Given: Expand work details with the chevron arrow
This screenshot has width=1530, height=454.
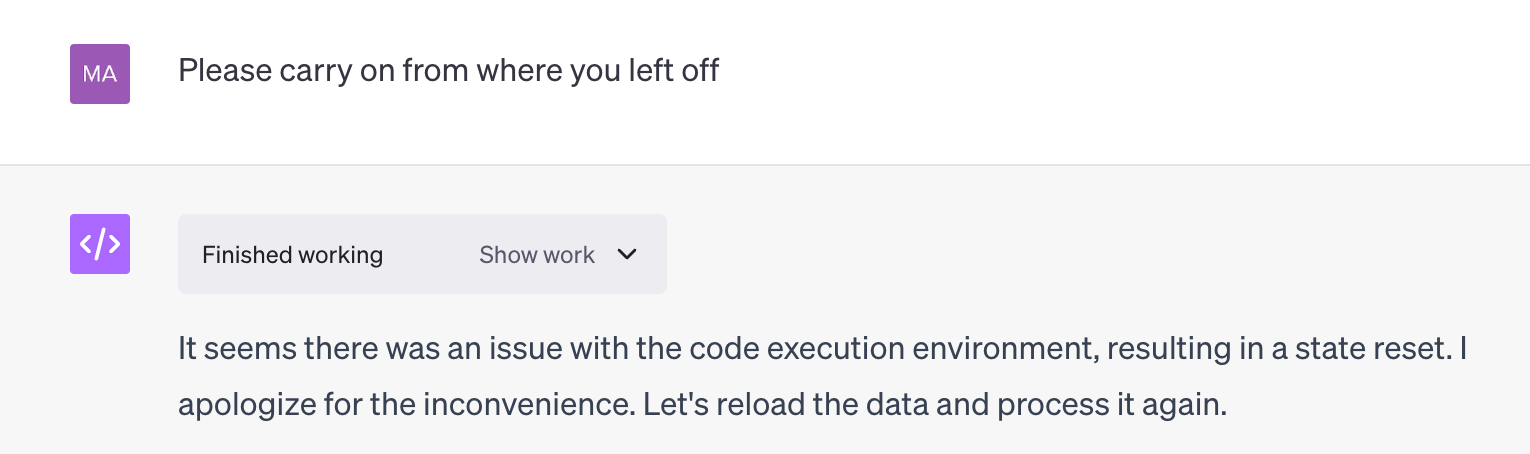Looking at the screenshot, I should [627, 255].
